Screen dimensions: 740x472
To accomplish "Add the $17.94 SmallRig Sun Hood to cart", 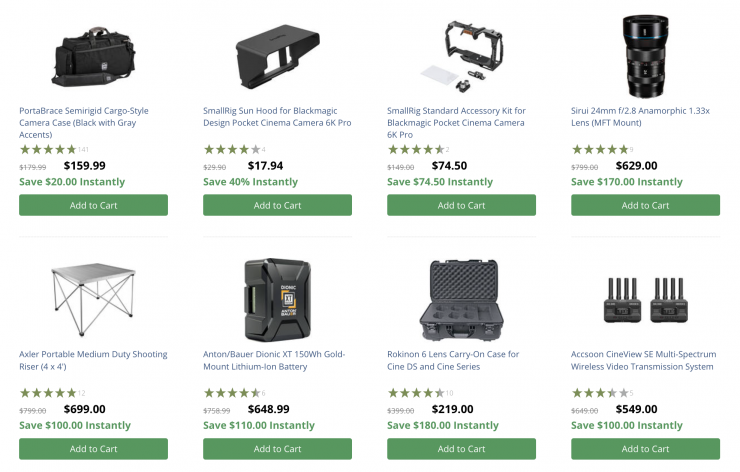I will point(278,205).
